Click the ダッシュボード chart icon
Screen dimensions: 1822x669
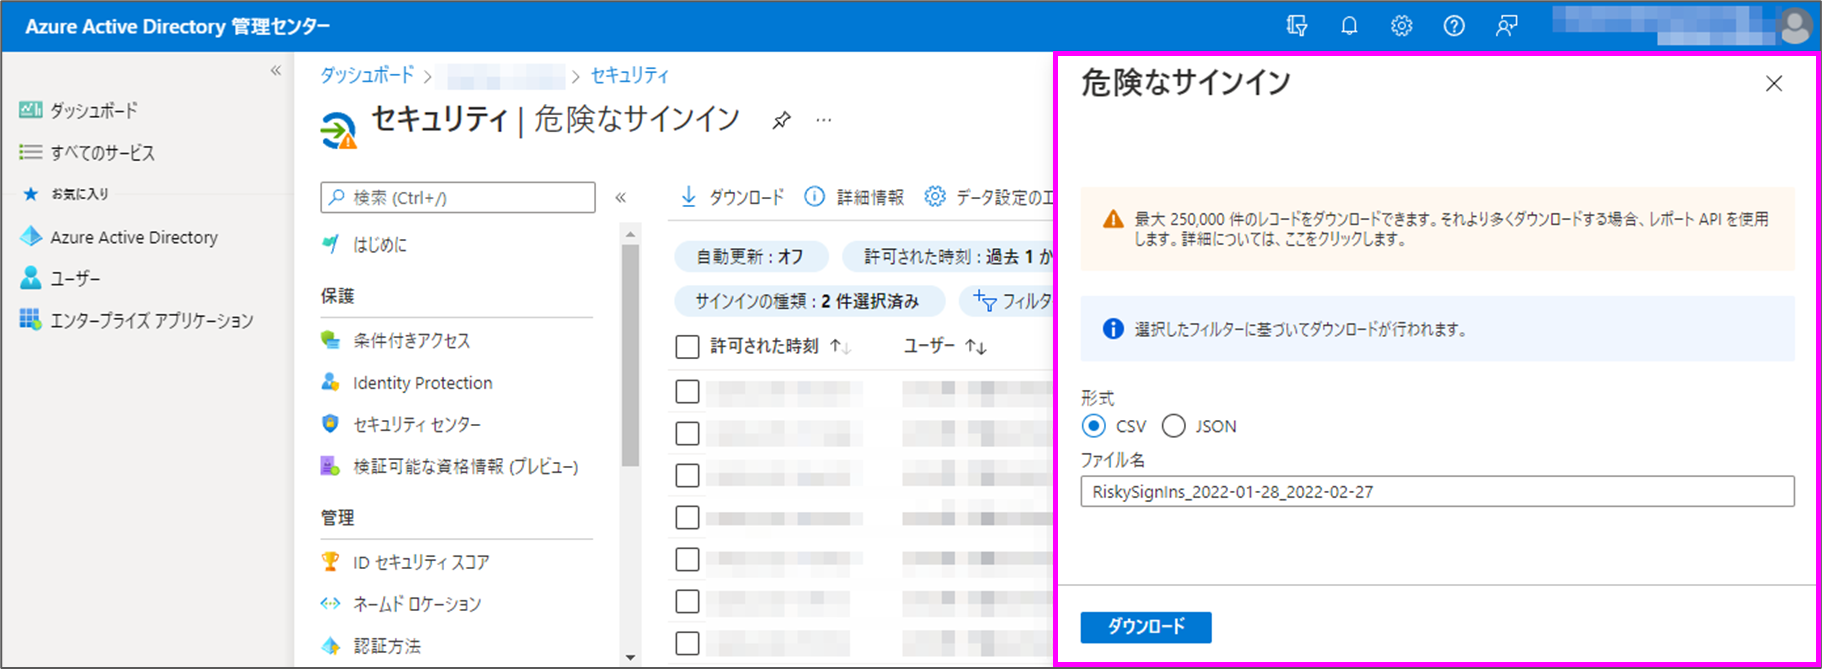[31, 110]
